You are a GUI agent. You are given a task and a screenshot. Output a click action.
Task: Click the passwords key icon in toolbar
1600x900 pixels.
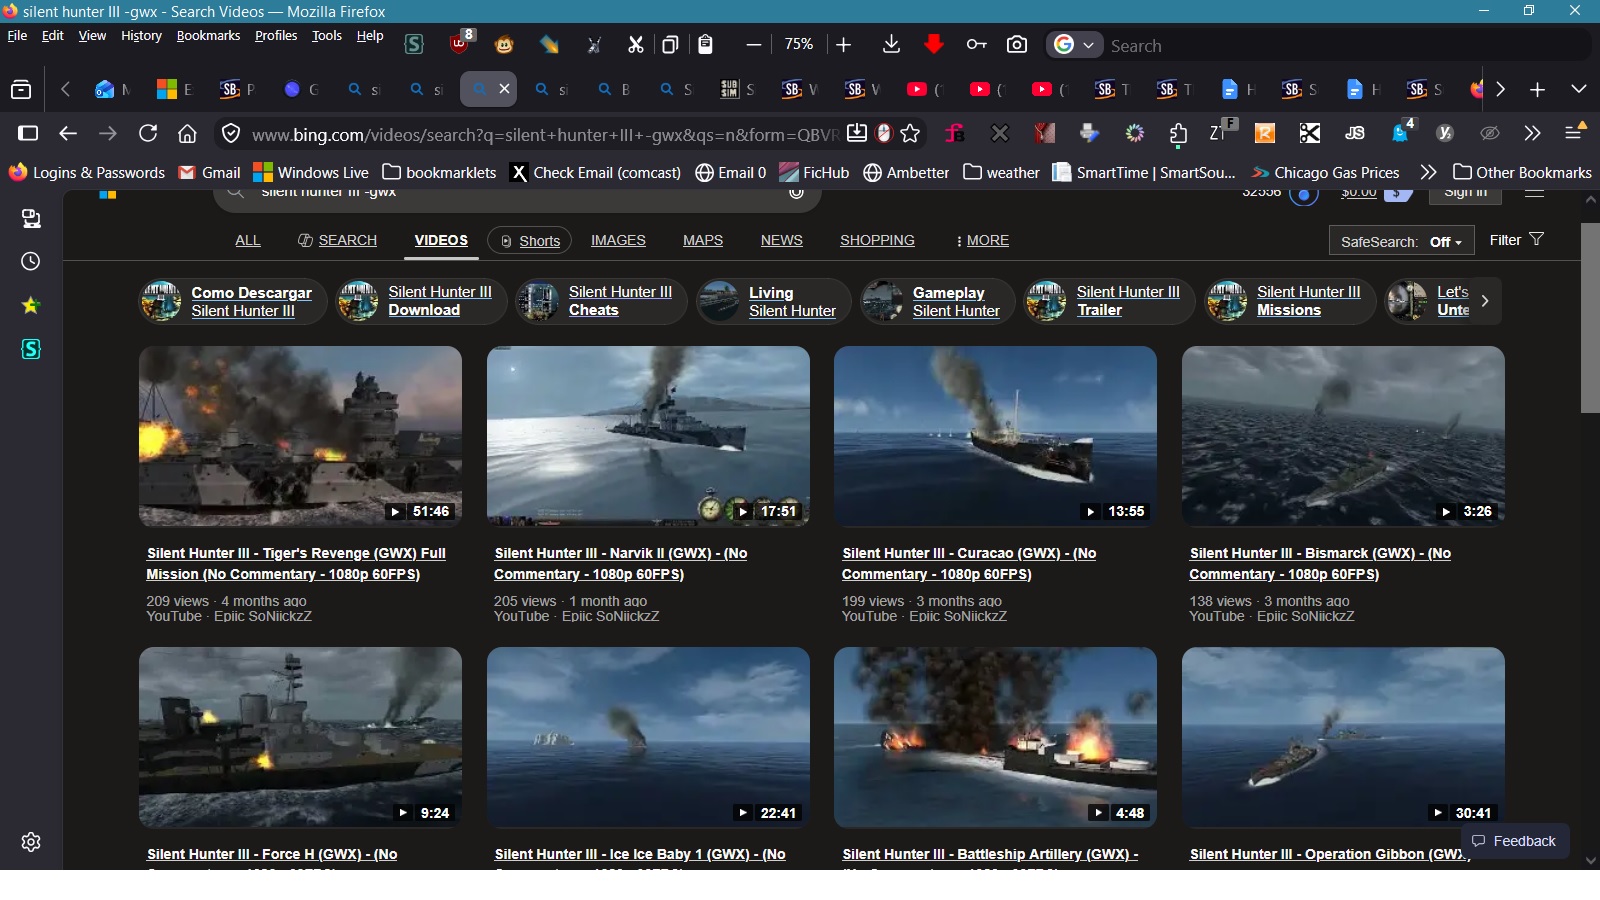976,44
